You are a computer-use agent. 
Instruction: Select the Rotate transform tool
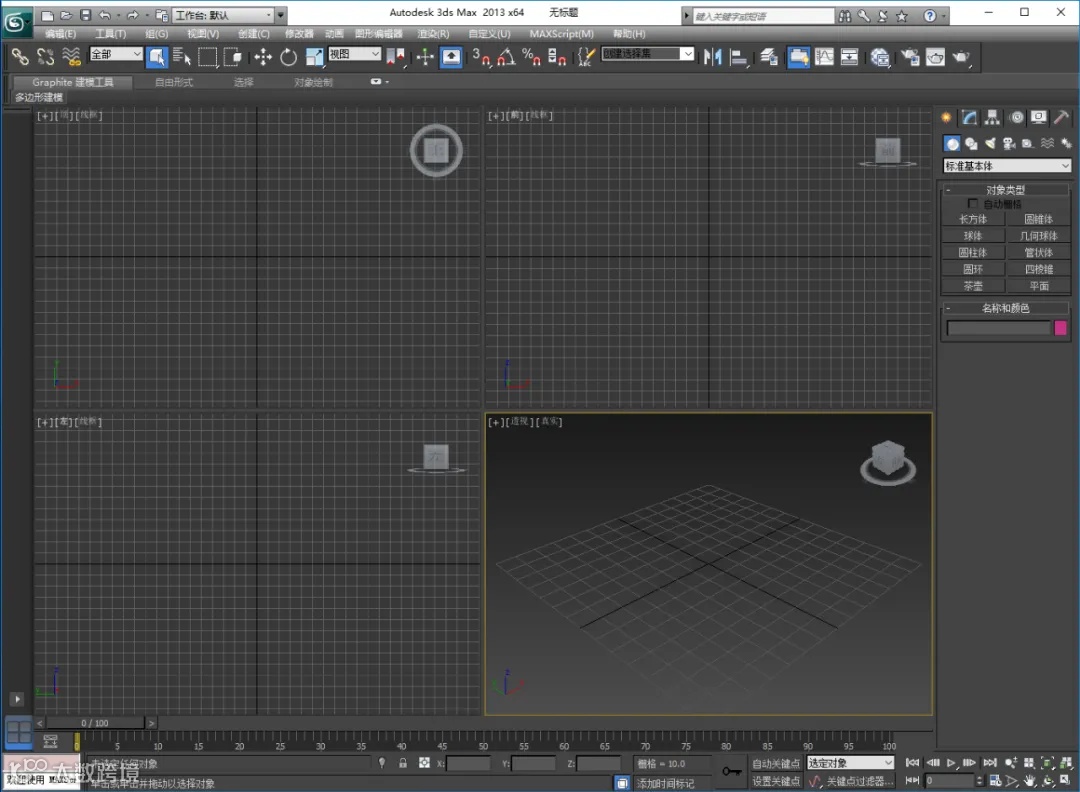[x=289, y=57]
